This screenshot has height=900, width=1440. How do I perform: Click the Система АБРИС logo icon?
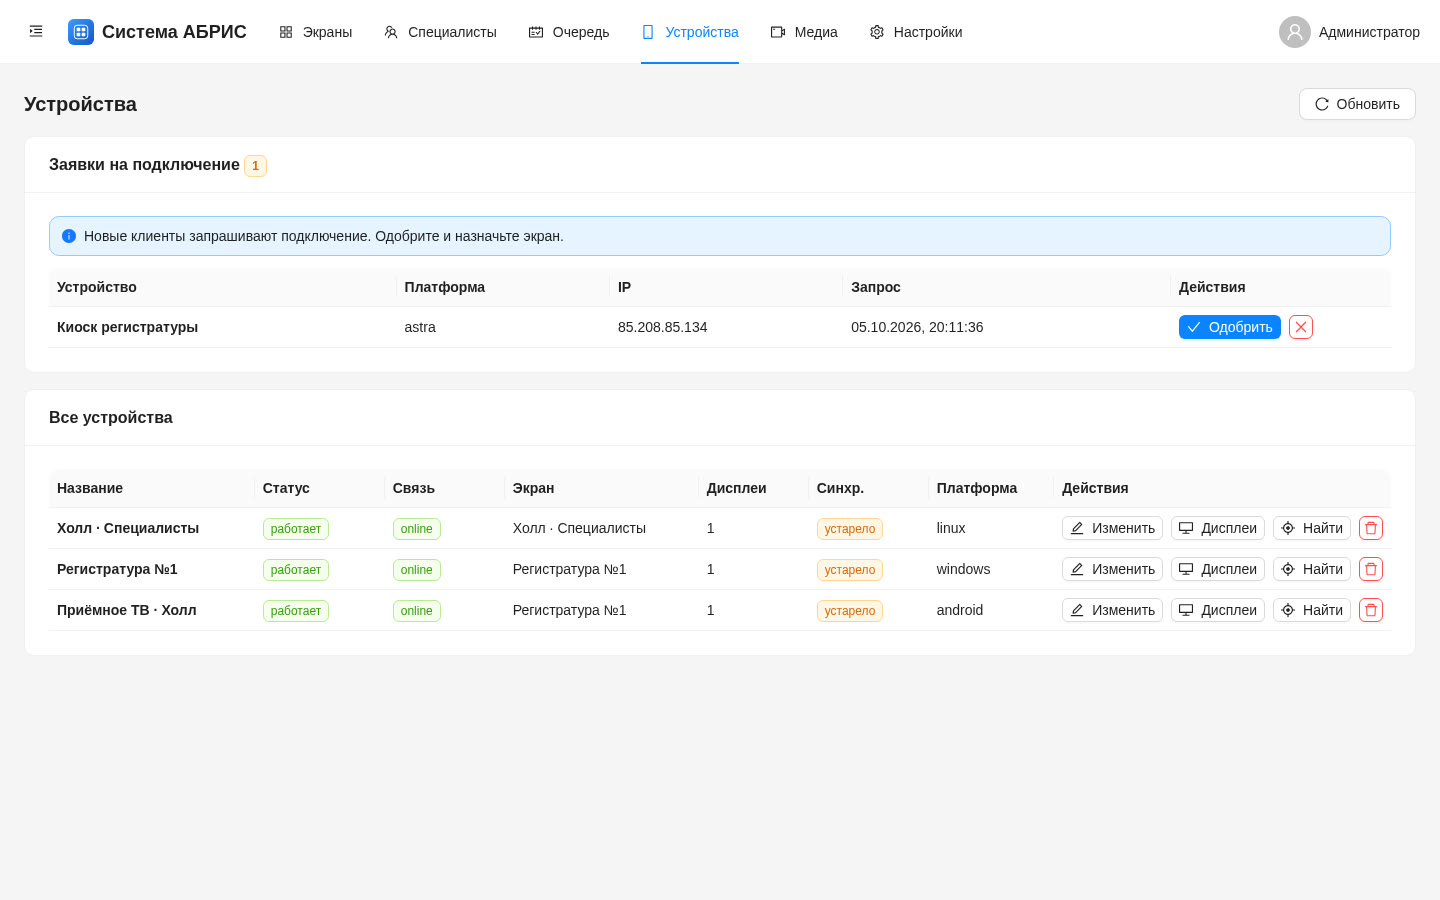tap(81, 32)
